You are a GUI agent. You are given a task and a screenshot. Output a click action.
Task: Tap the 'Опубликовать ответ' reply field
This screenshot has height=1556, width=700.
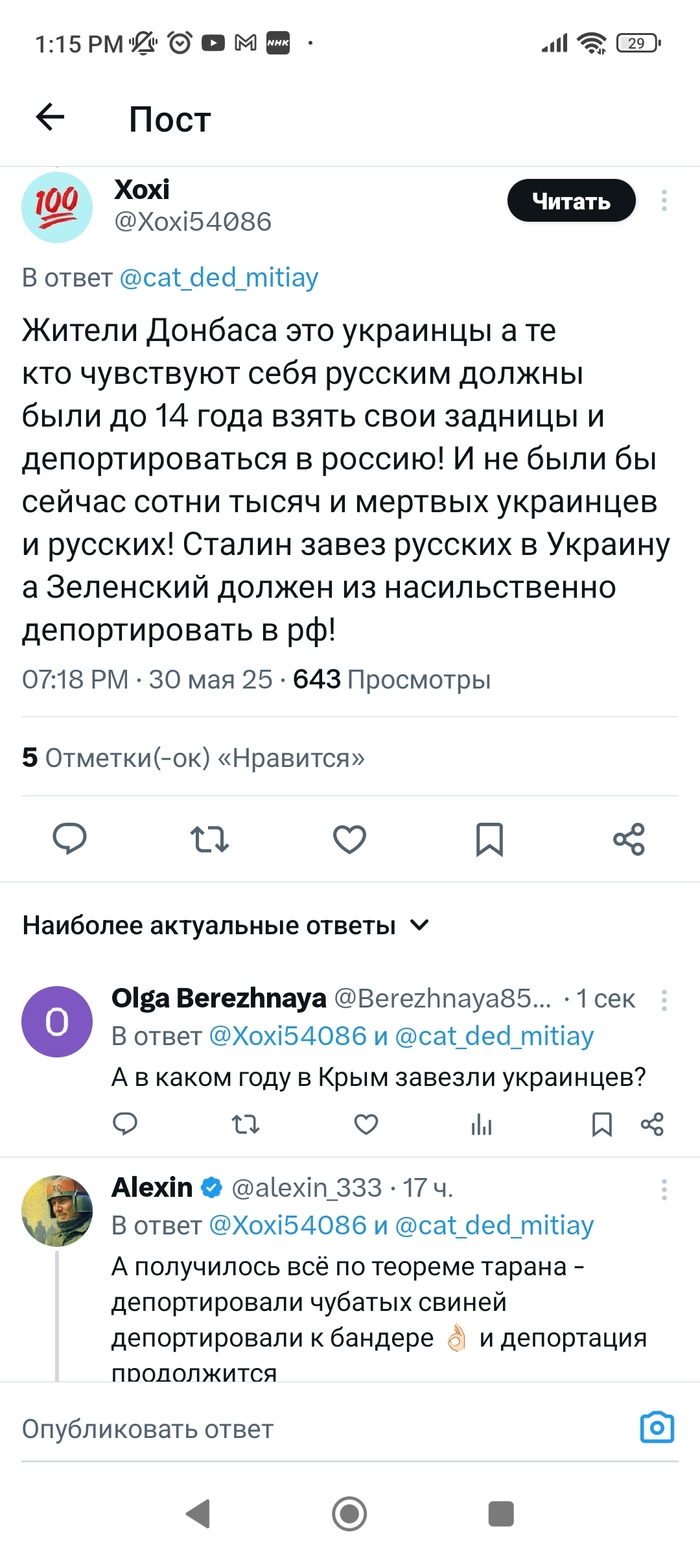pos(300,1428)
